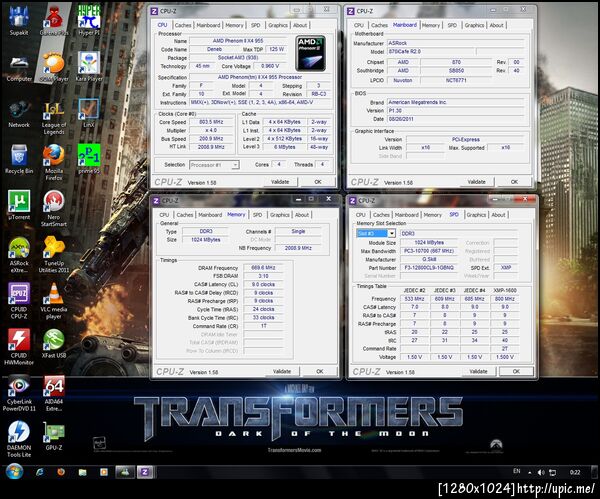Select About tab in Mainboard window
The height and width of the screenshot is (499, 600).
(497, 25)
